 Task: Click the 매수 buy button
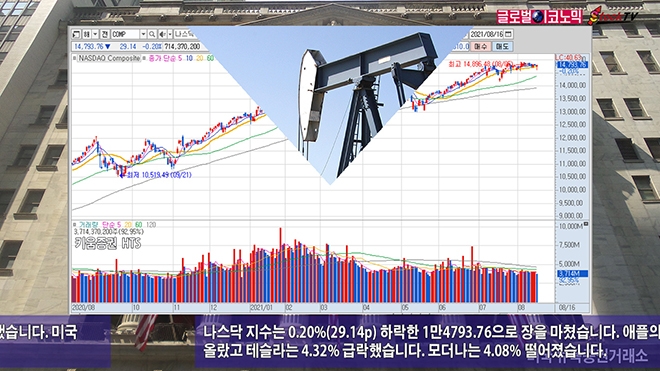pyautogui.click(x=481, y=46)
